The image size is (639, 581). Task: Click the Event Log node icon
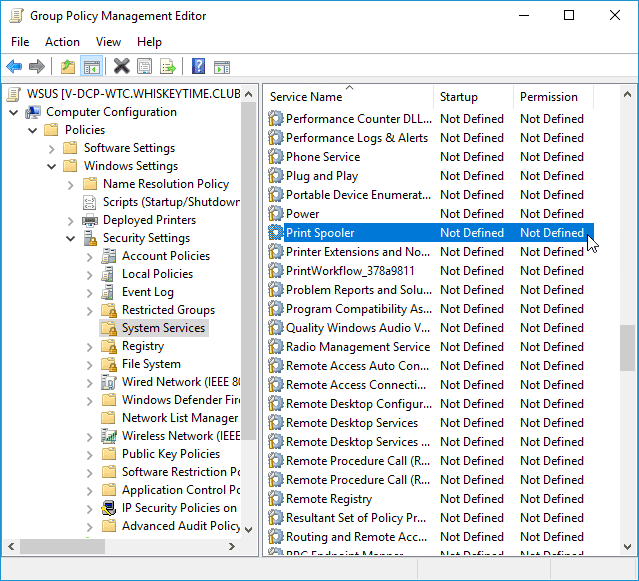click(x=108, y=292)
